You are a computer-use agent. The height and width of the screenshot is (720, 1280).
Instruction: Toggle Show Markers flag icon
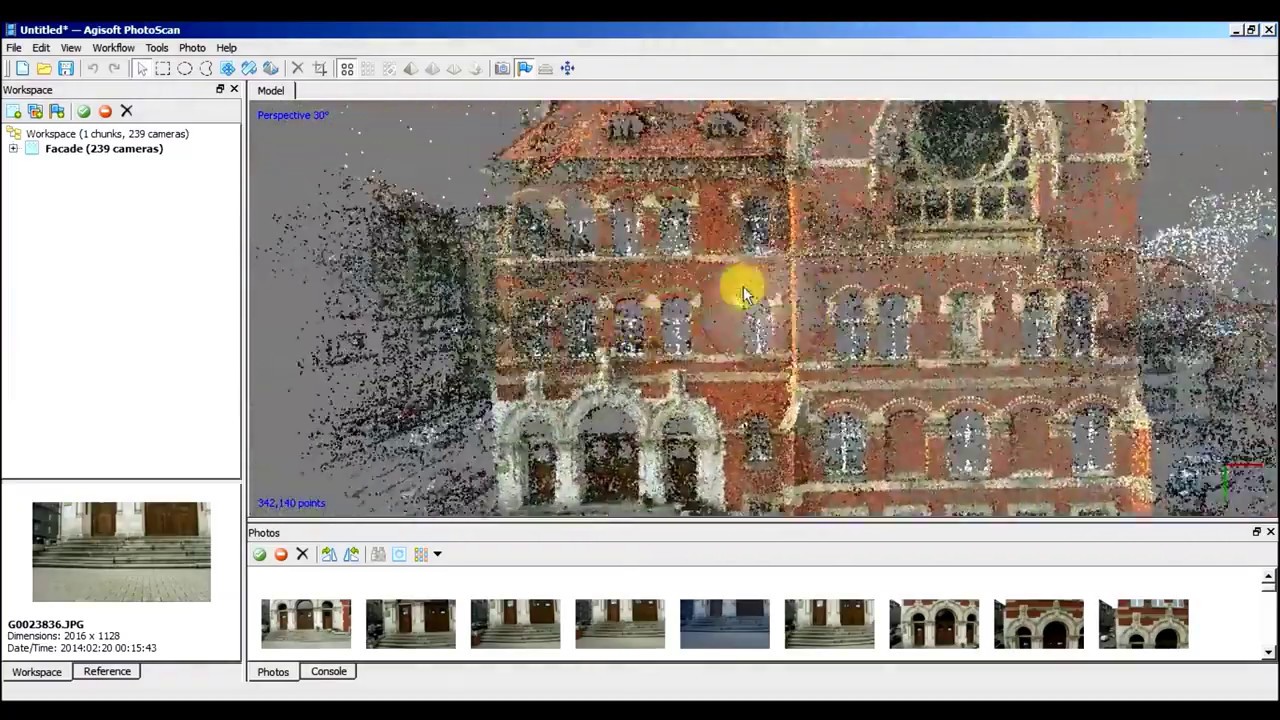(x=524, y=68)
